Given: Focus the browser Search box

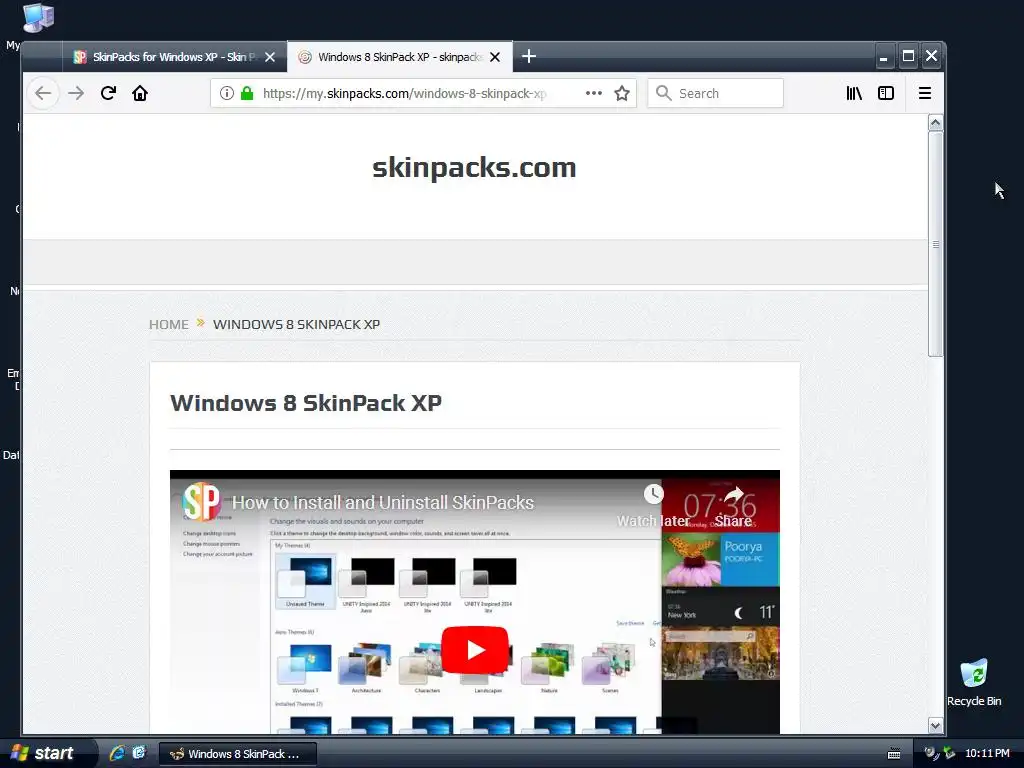Looking at the screenshot, I should click(716, 93).
